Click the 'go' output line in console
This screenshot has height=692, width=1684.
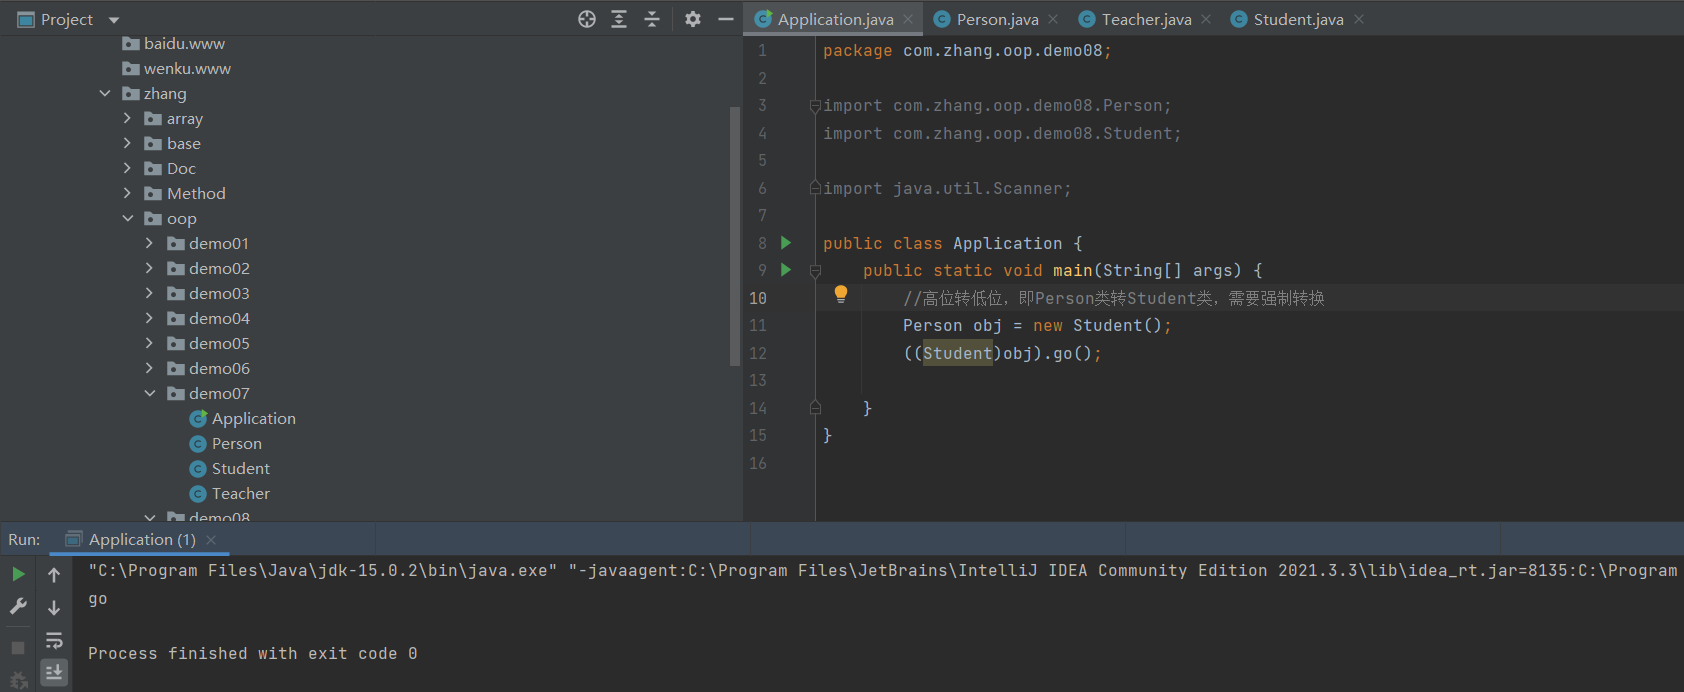pyautogui.click(x=97, y=599)
